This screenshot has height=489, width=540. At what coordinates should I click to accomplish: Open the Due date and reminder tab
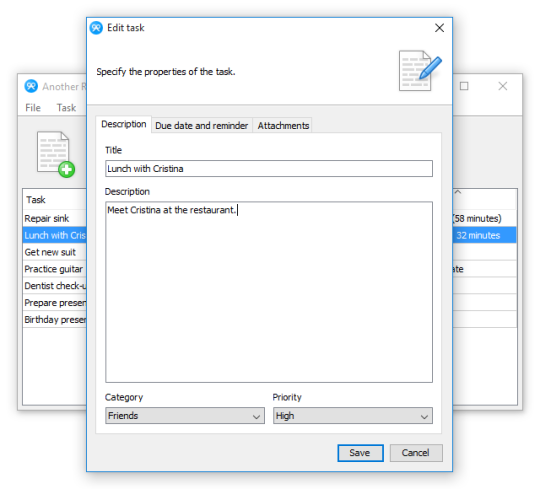(x=202, y=126)
